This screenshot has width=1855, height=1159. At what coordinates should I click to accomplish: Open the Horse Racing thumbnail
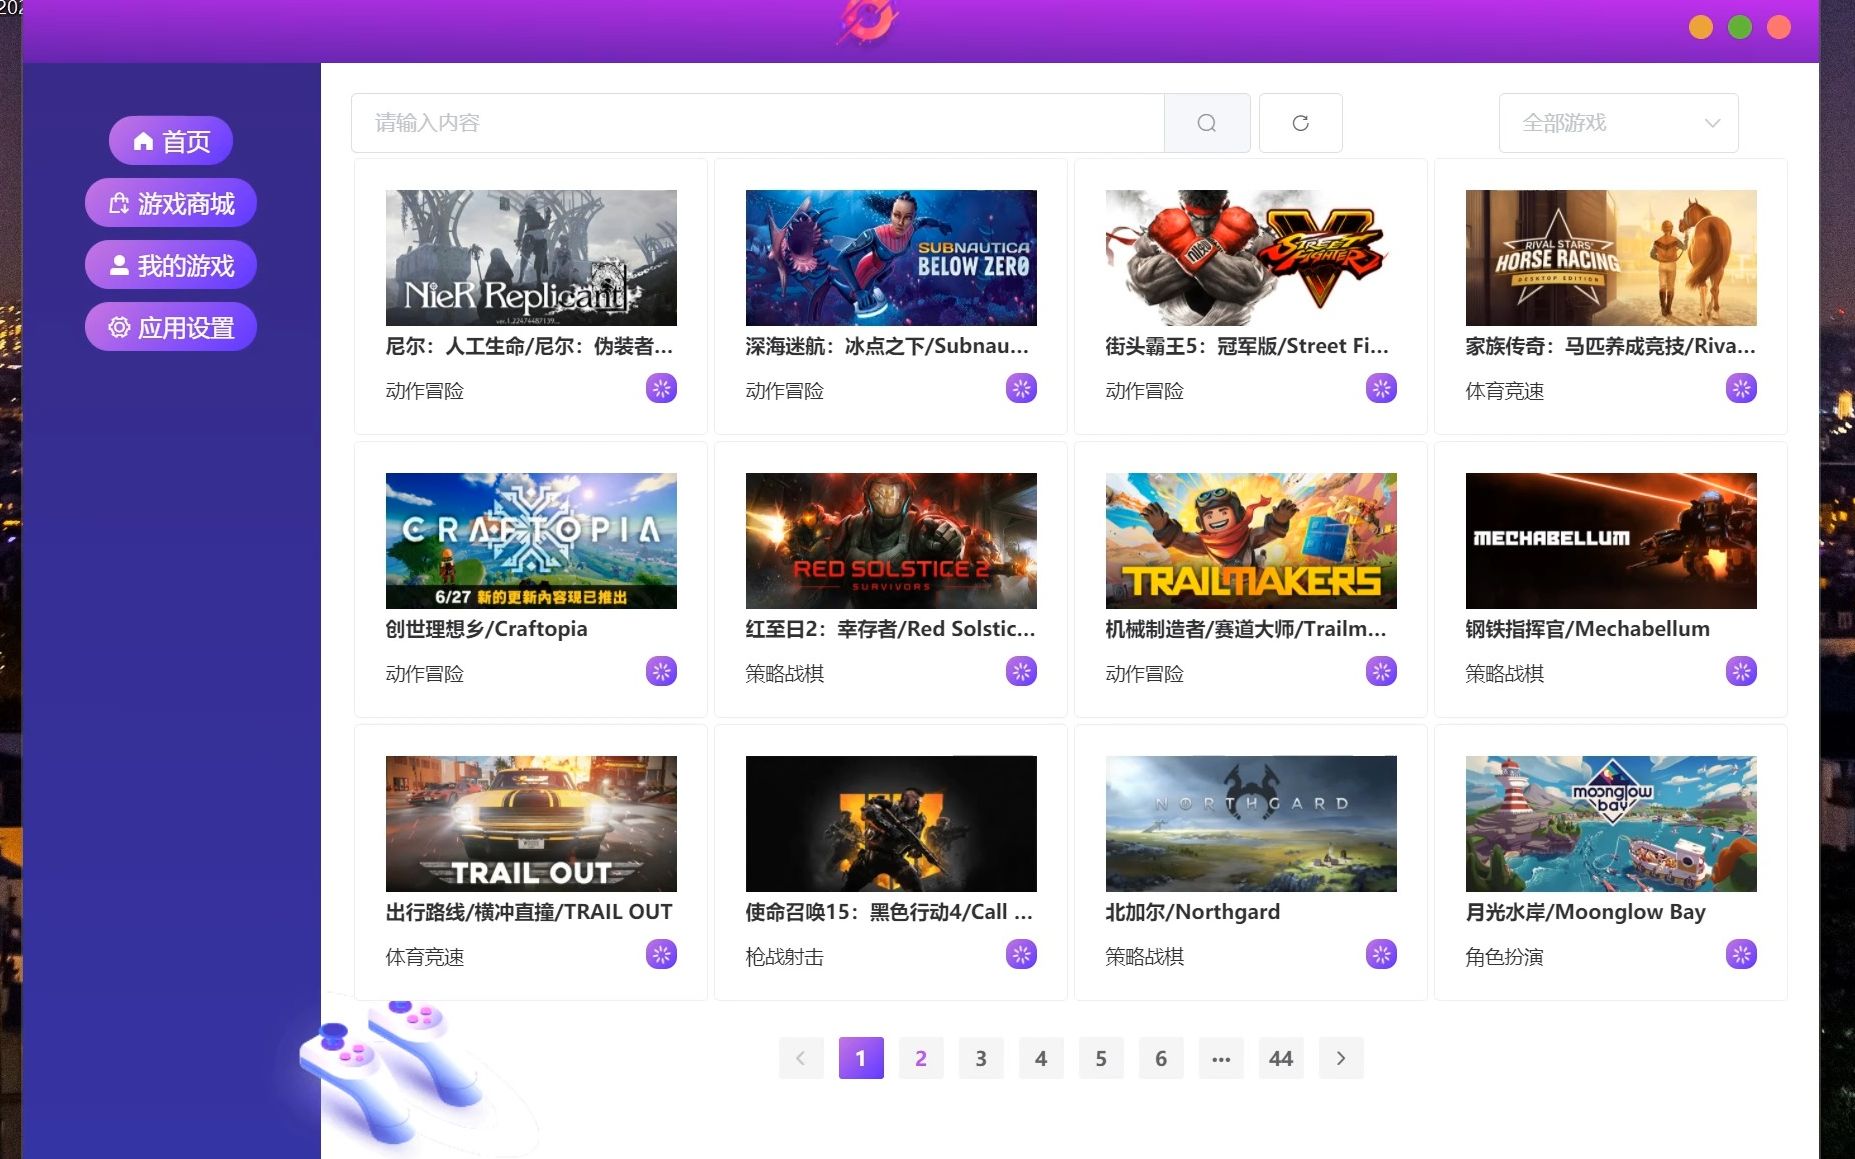coord(1611,258)
